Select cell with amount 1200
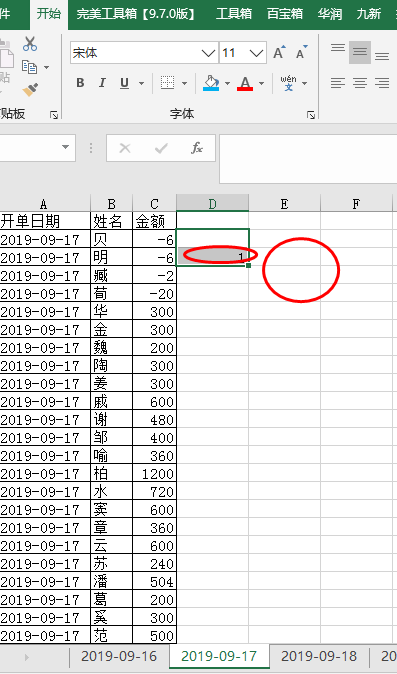Image resolution: width=397 pixels, height=674 pixels. coord(155,474)
